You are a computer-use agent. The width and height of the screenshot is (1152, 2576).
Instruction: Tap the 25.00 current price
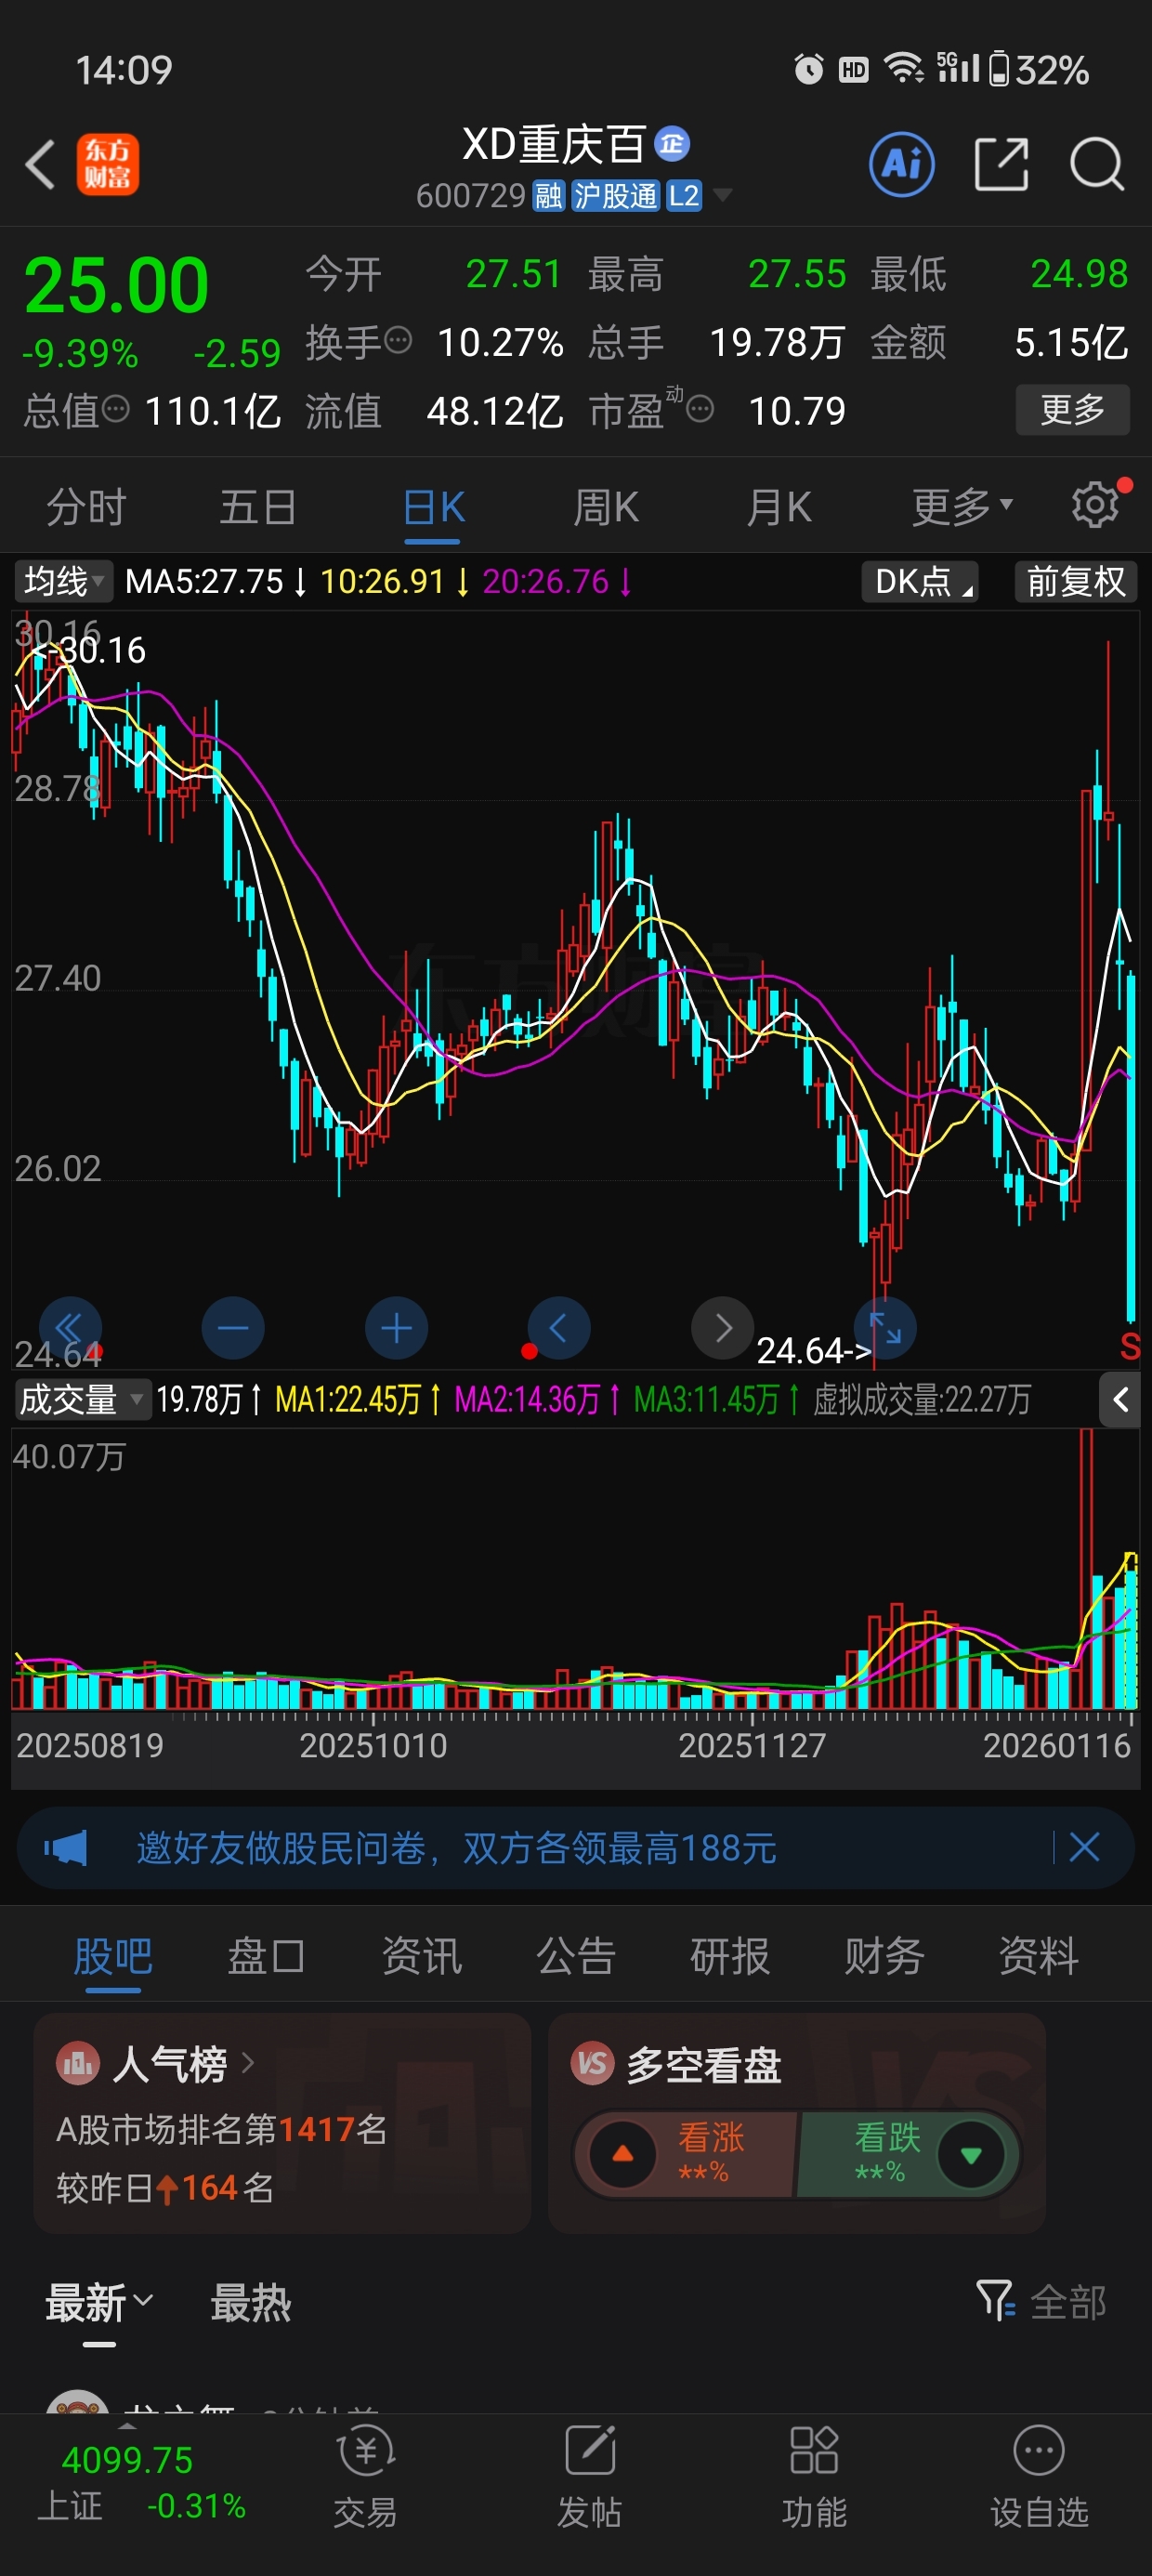pyautogui.click(x=116, y=285)
